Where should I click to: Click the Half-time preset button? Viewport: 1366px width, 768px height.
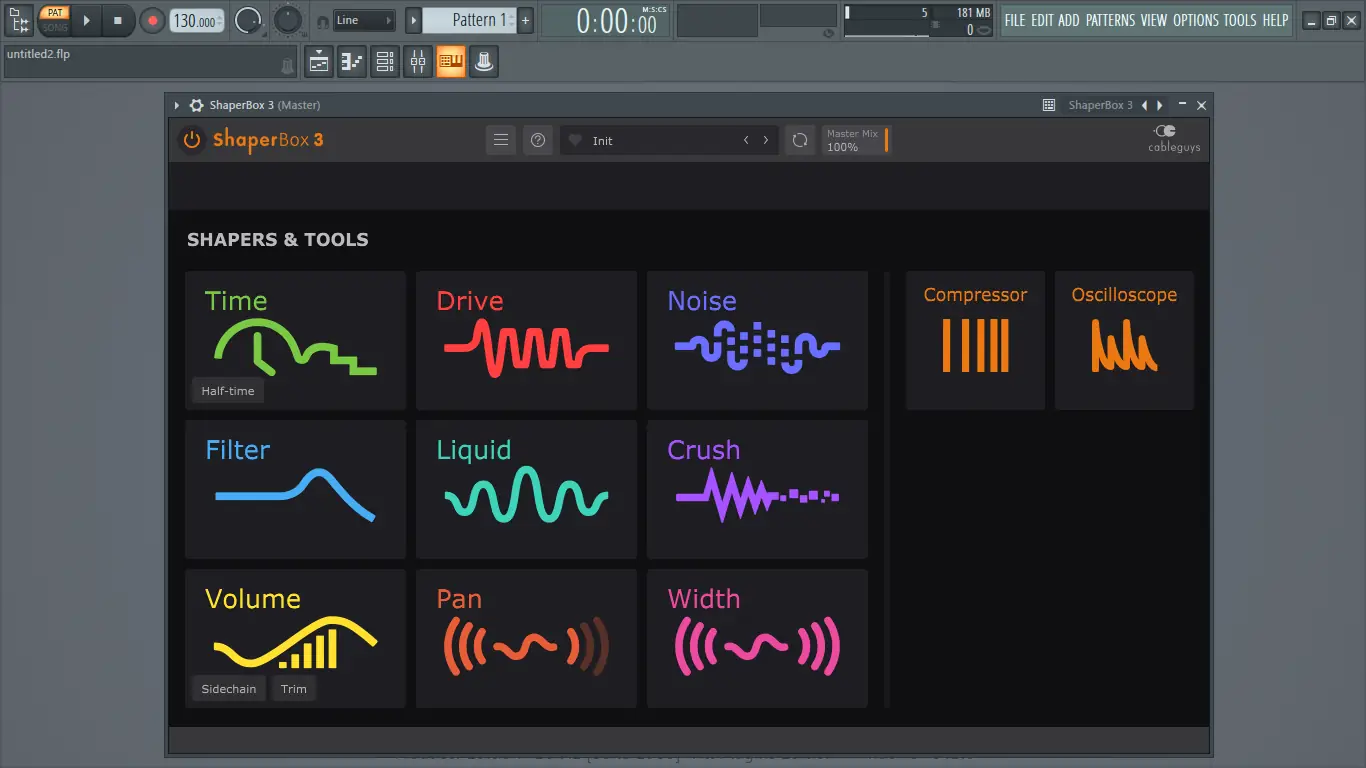coord(228,391)
